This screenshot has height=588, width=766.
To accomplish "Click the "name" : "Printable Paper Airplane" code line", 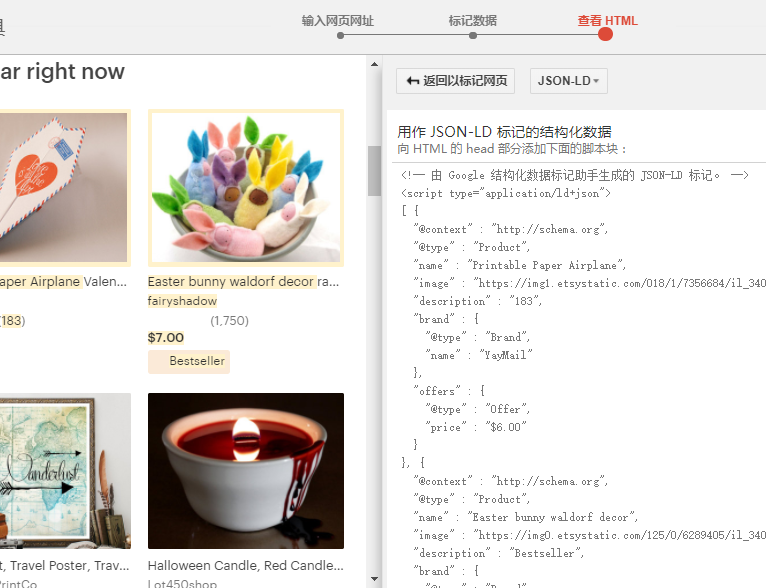I will tap(520, 265).
